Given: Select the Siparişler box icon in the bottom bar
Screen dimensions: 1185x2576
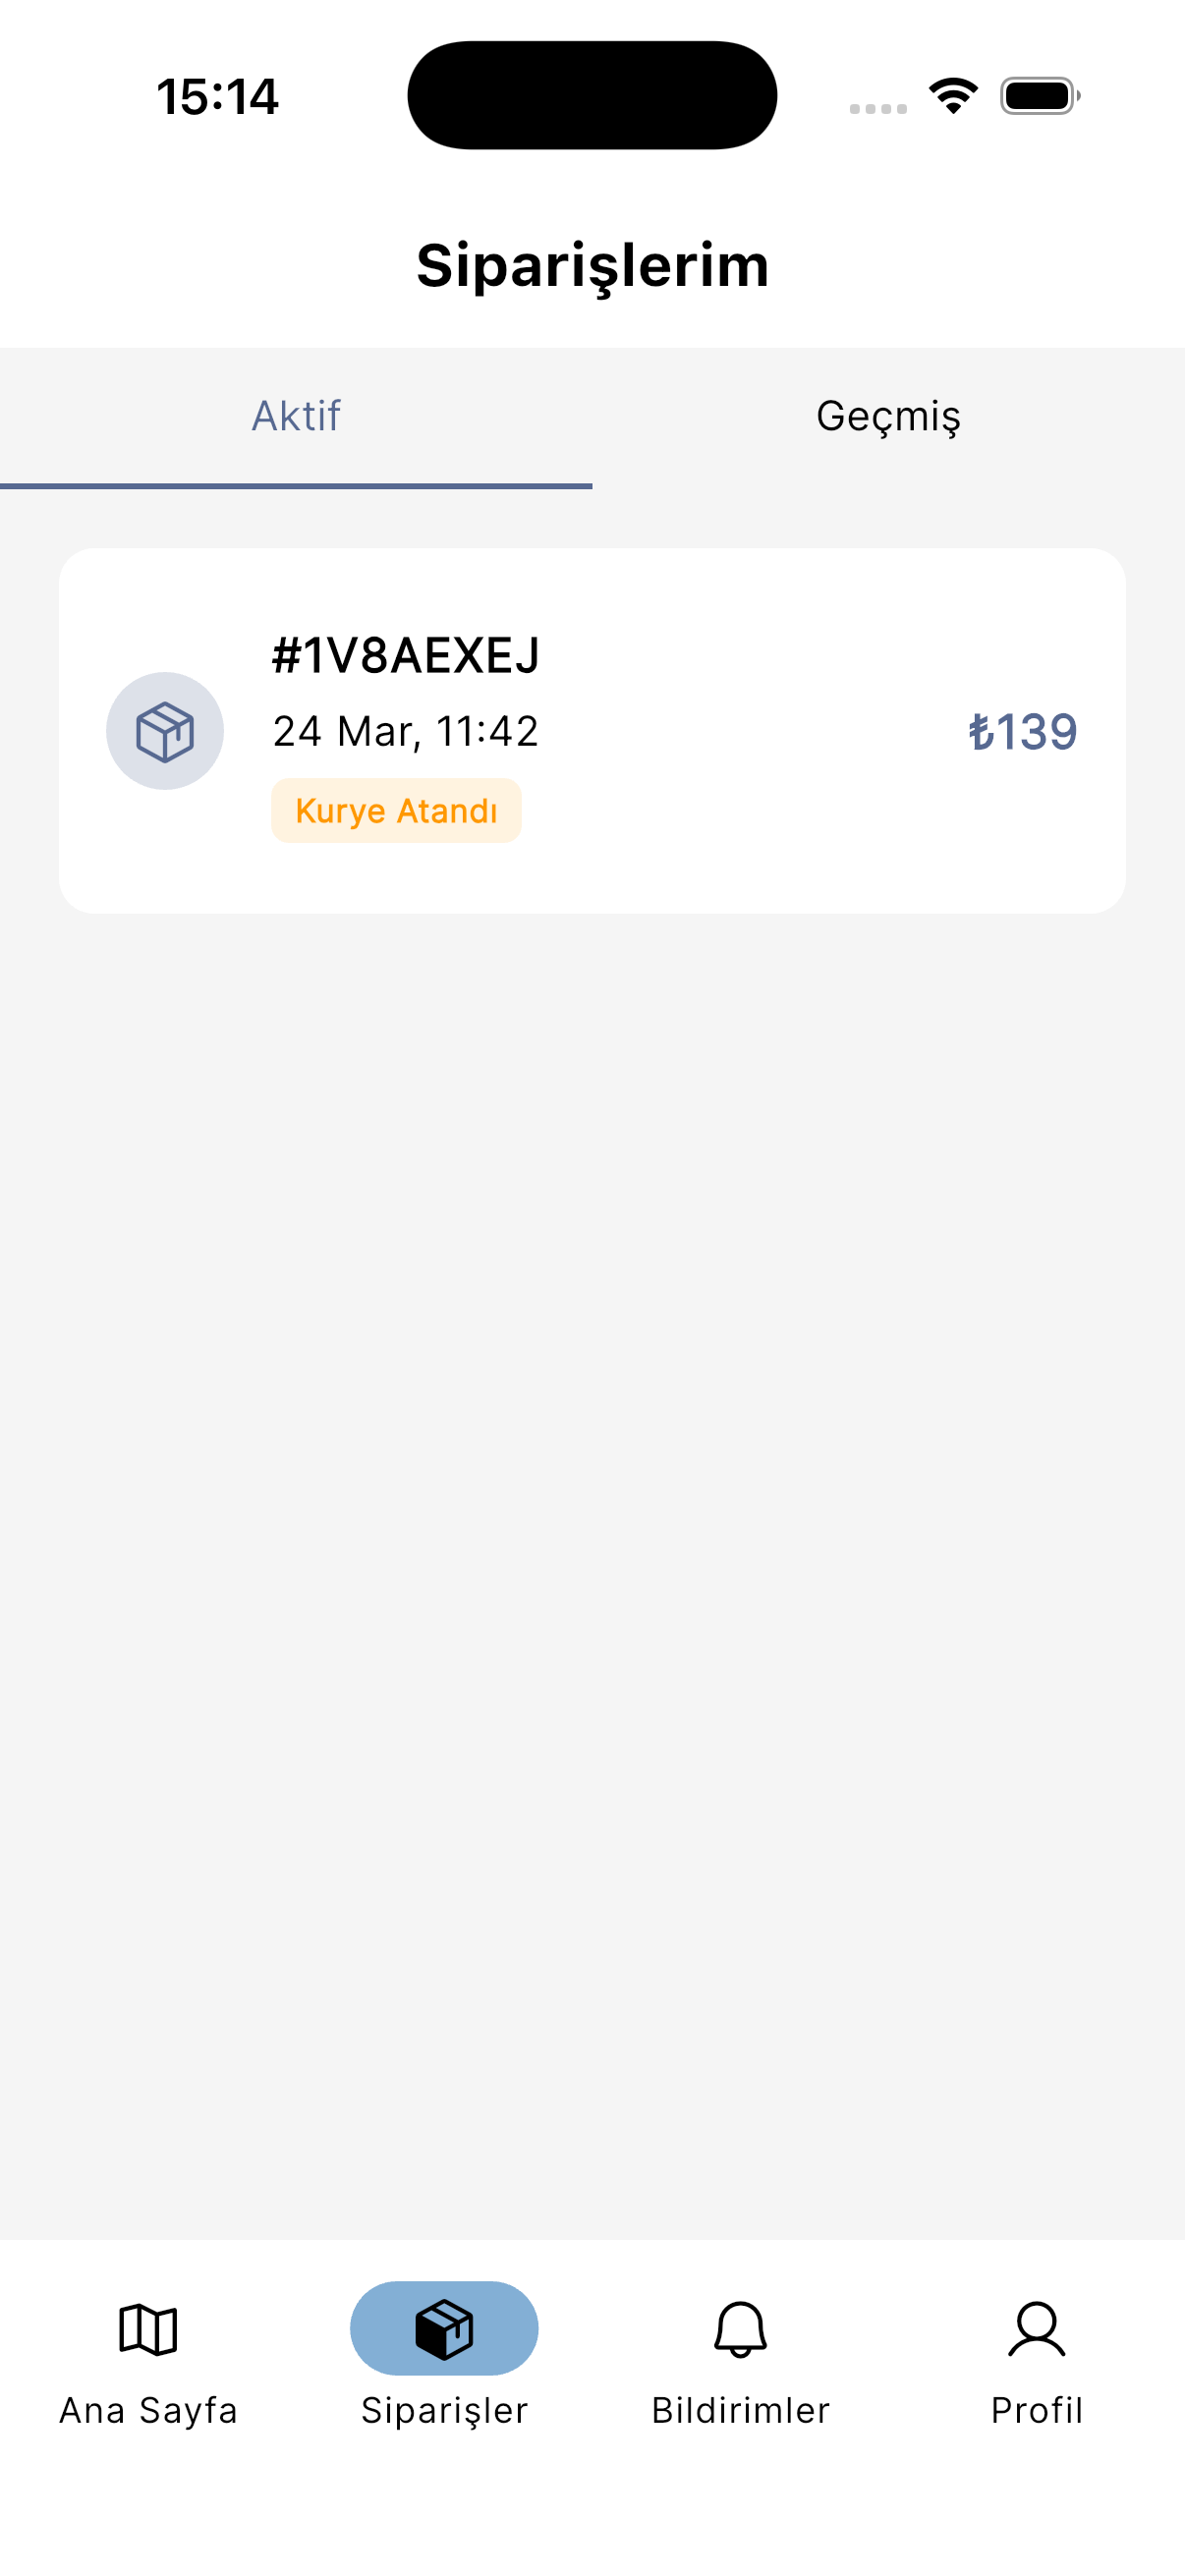Looking at the screenshot, I should (444, 2328).
